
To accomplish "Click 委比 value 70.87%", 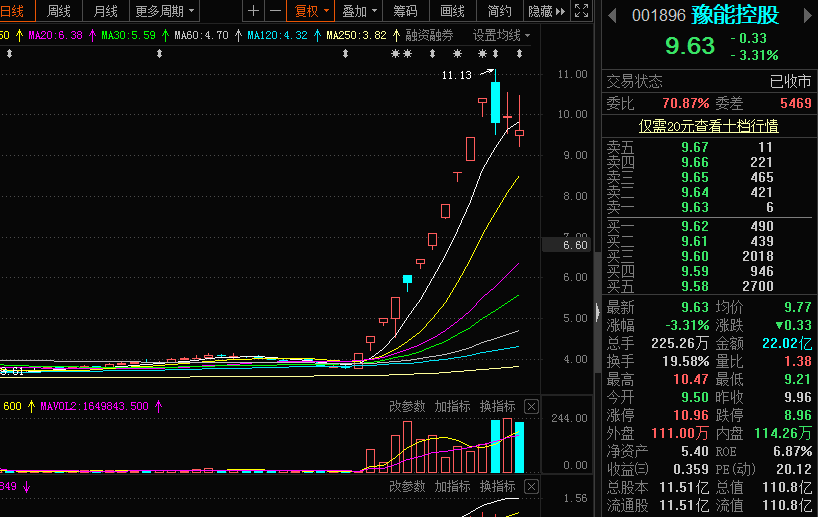I will coord(685,103).
